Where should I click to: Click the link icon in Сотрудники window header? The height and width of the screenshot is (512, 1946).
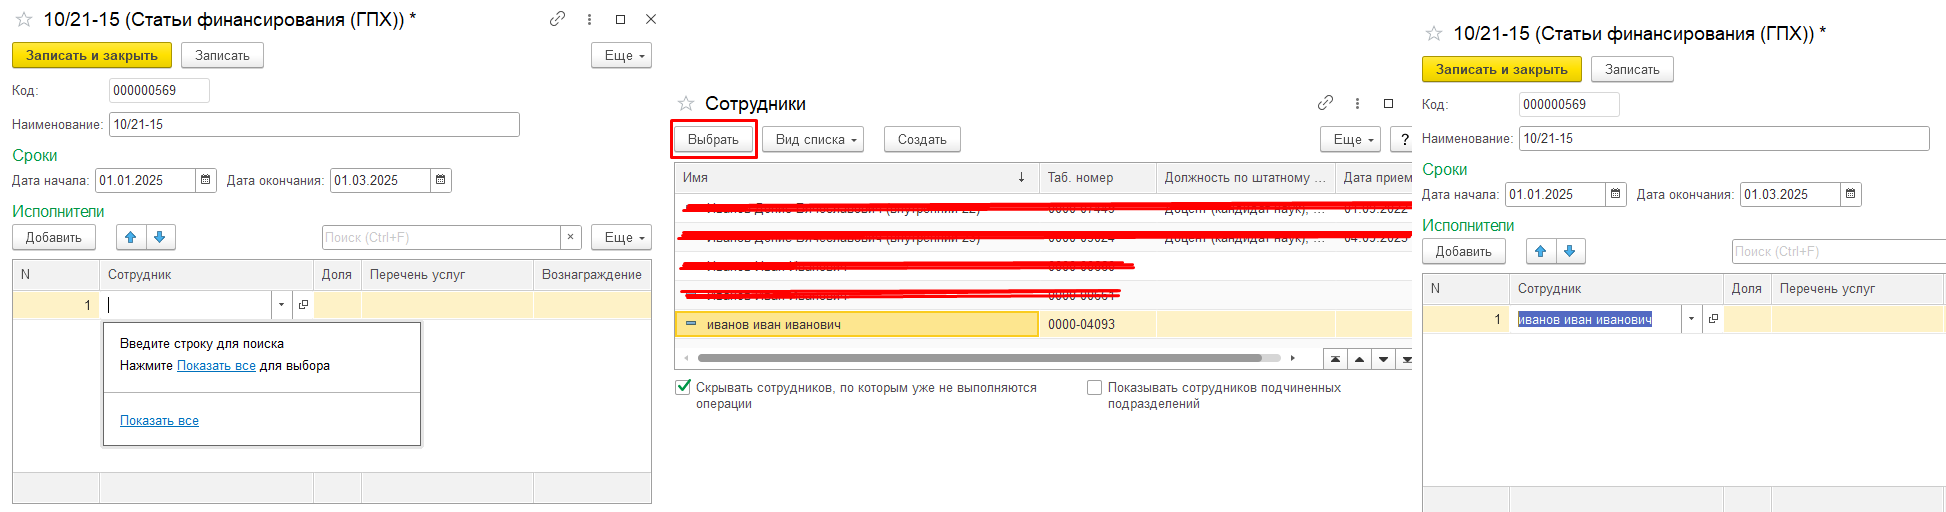[1325, 103]
